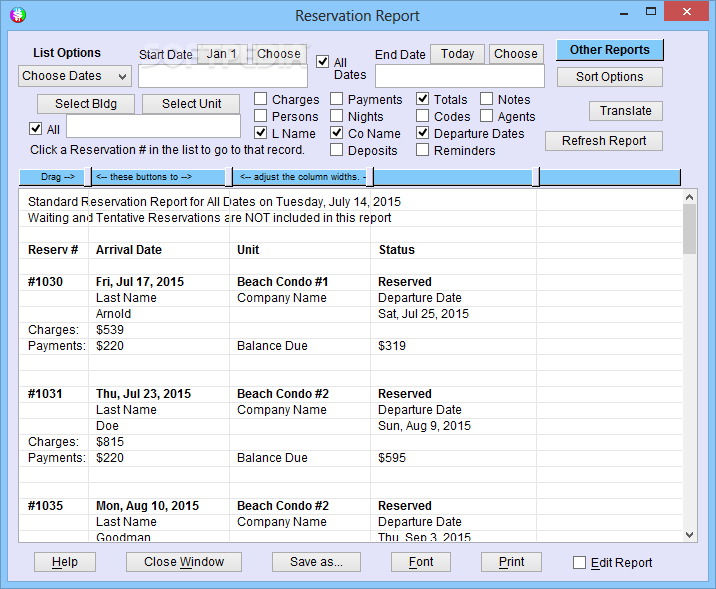The height and width of the screenshot is (589, 716).
Task: Open reservation #1030 record
Action: 45,282
